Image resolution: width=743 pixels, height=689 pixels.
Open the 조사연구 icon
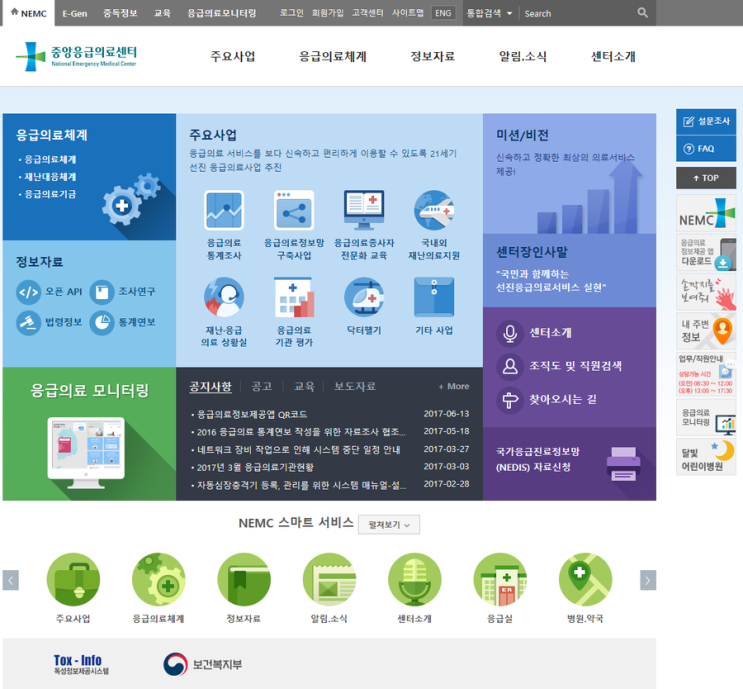point(102,292)
